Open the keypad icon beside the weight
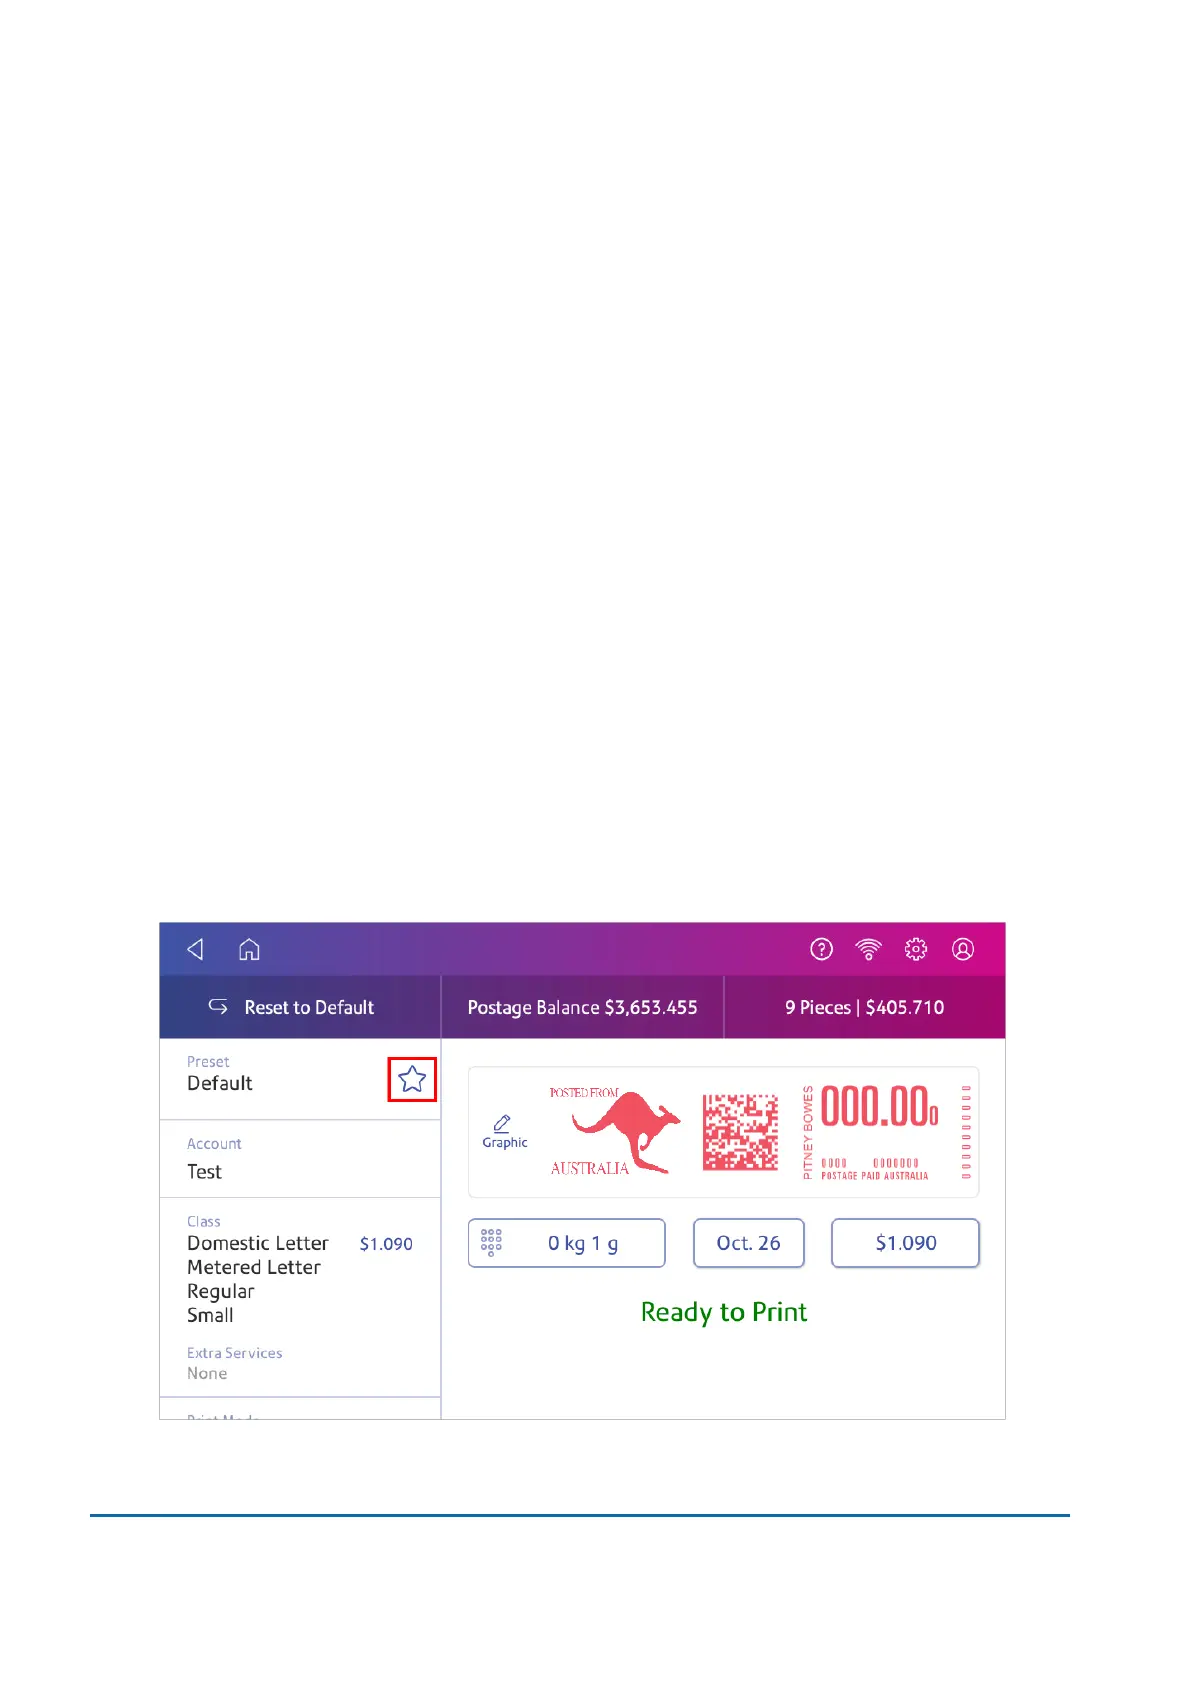Viewport: 1191px width, 1684px height. click(491, 1242)
